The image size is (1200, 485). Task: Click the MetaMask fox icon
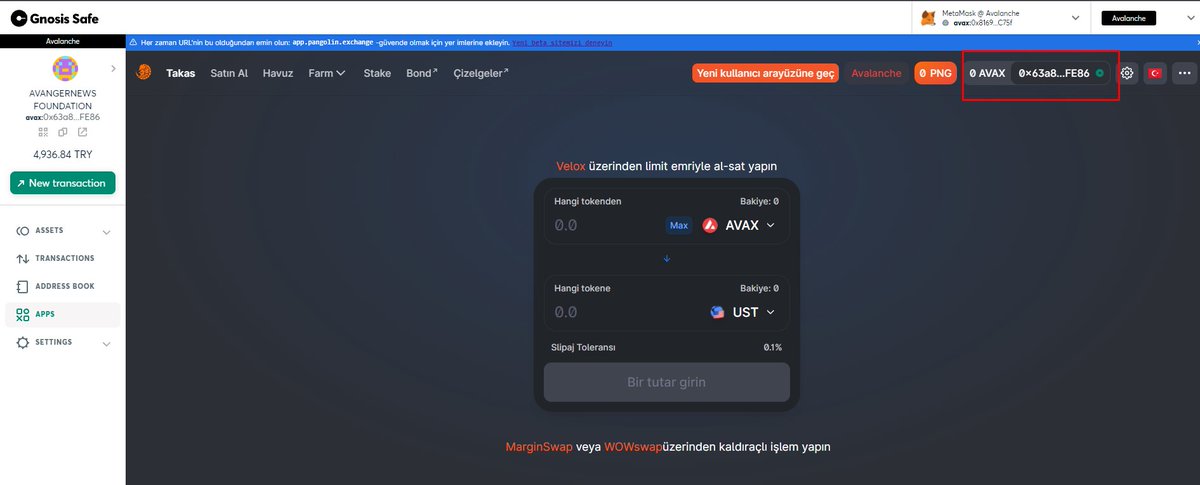(x=928, y=18)
